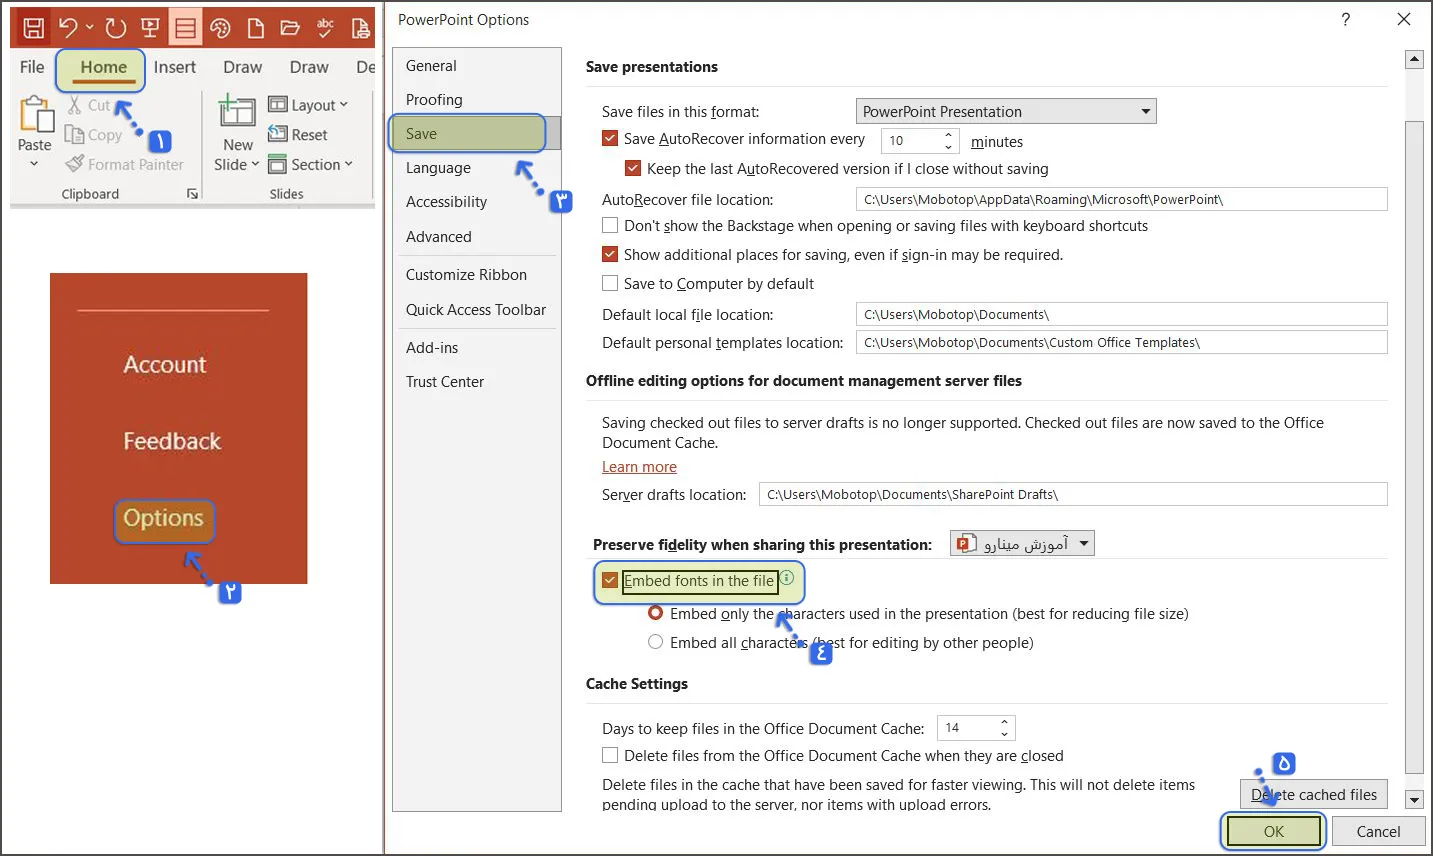Switch to the Insert ribbon tab

175,67
